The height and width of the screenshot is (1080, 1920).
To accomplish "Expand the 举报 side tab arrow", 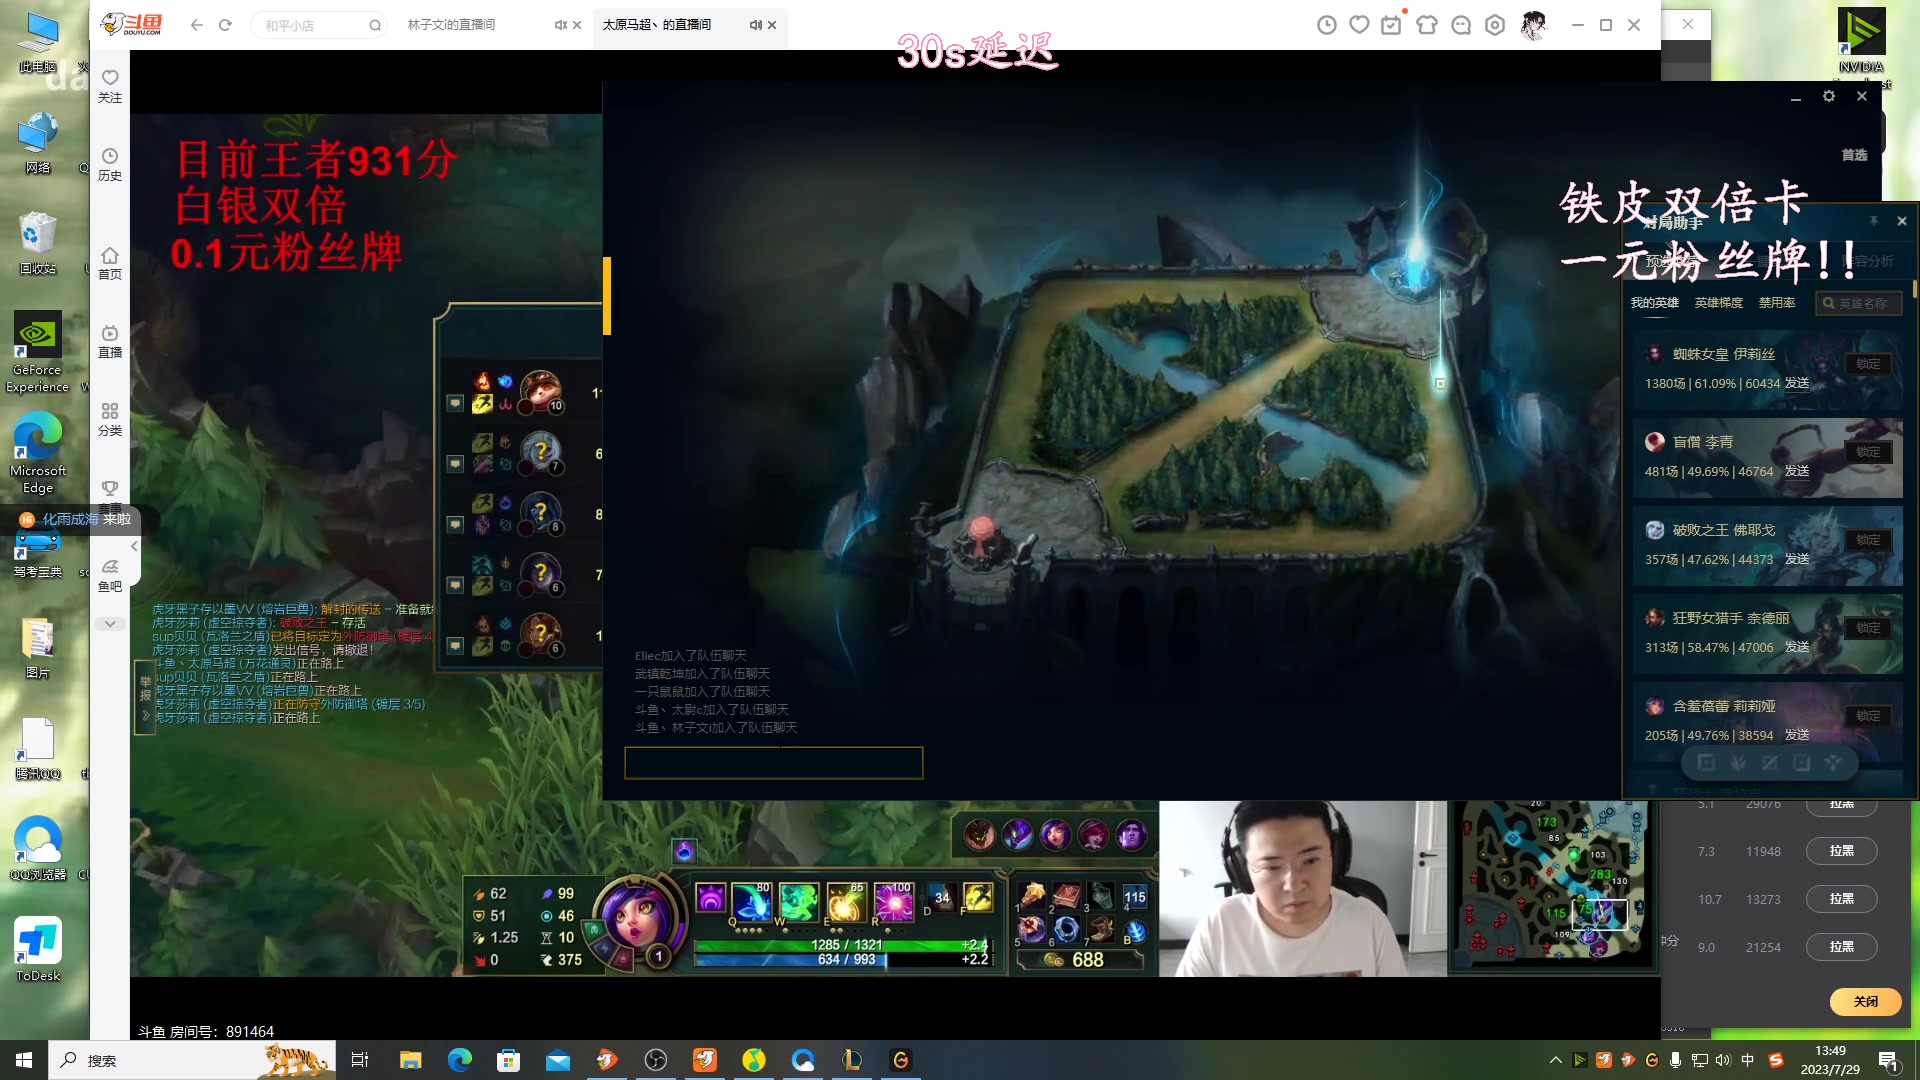I will coord(146,715).
